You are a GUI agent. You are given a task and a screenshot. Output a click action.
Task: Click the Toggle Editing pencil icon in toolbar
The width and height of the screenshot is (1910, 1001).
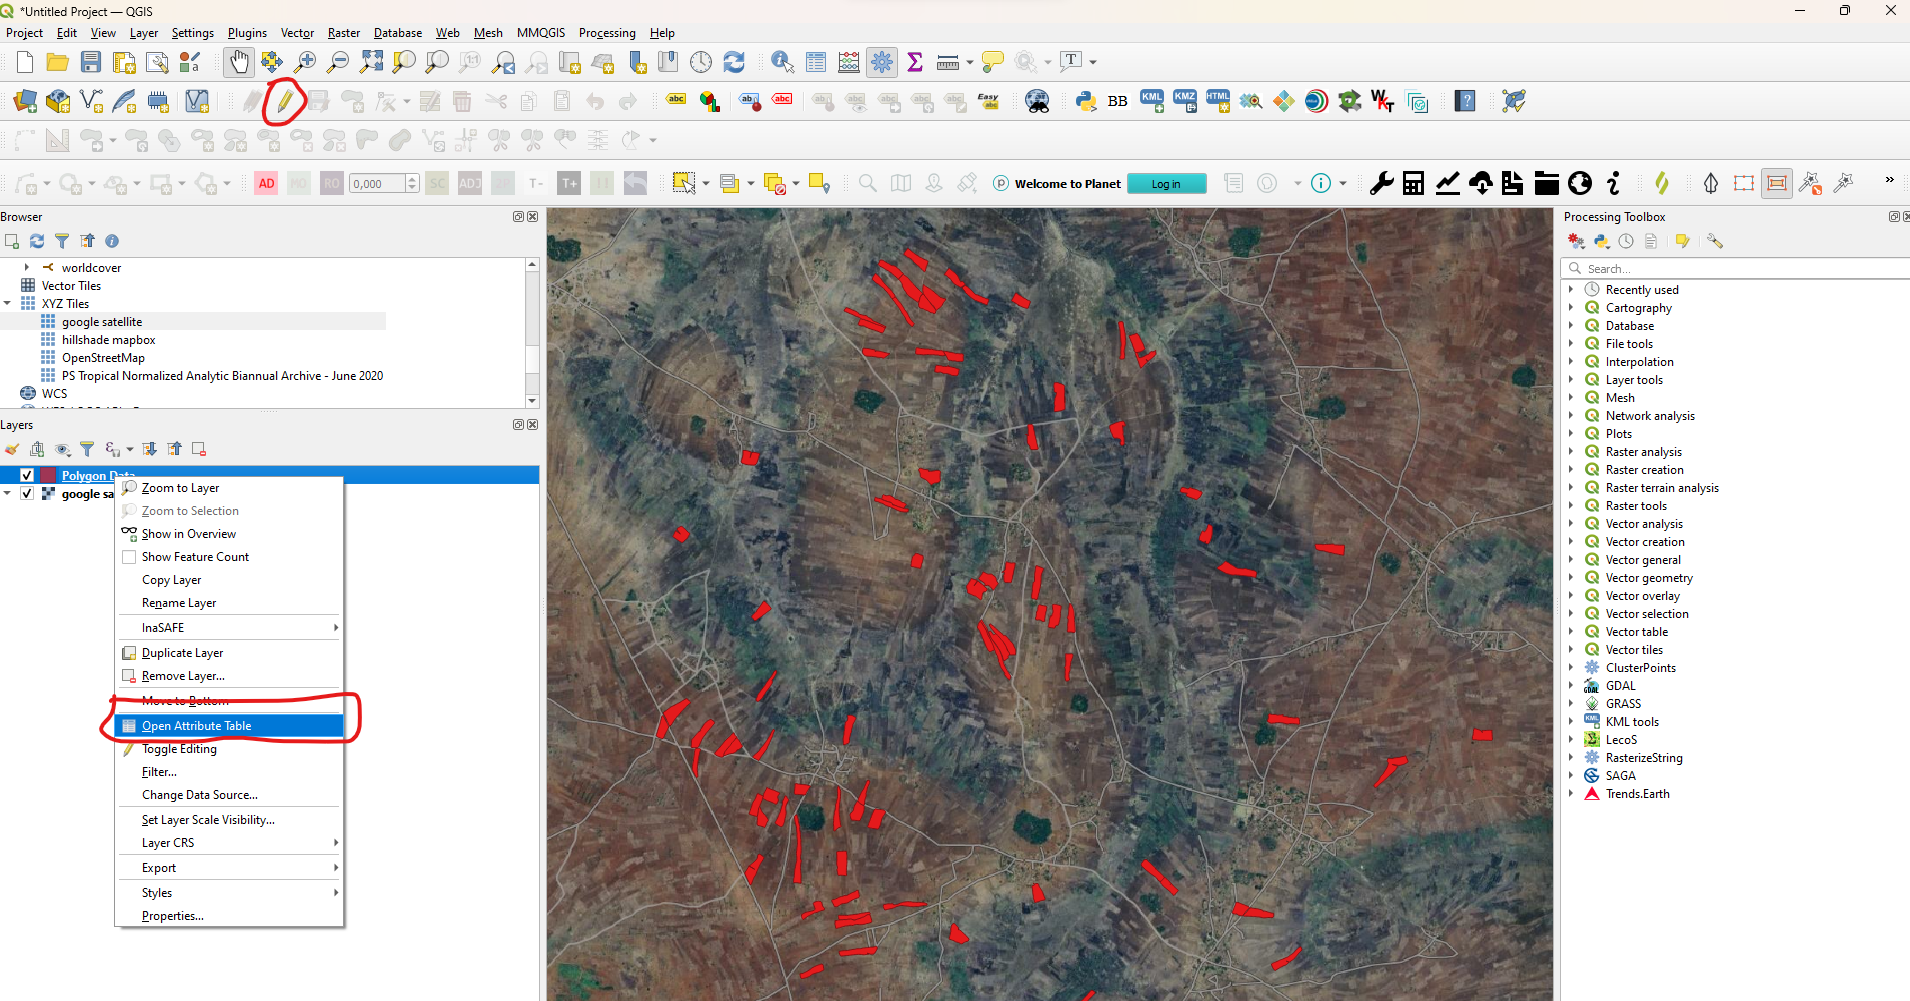285,101
